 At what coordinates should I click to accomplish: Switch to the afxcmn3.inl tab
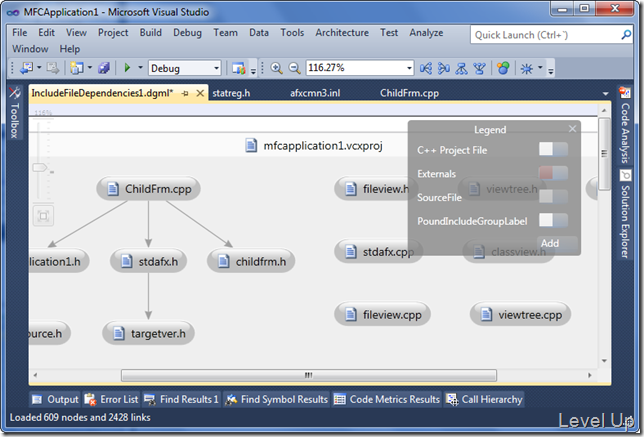point(315,93)
